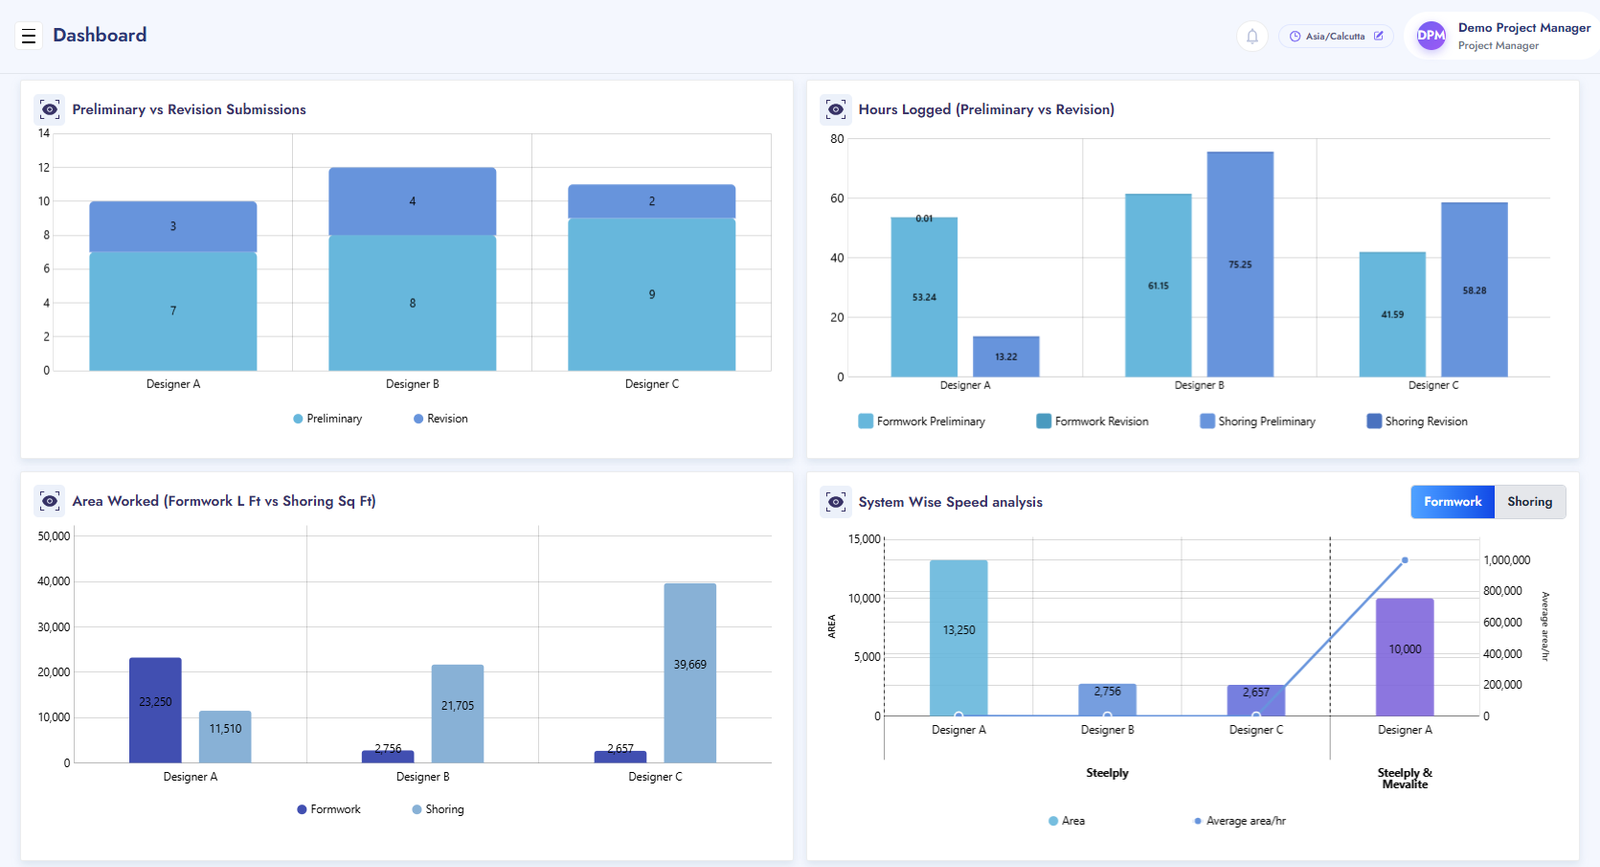Click the 23,250 formwork bar
This screenshot has height=867, width=1600.
click(x=155, y=710)
